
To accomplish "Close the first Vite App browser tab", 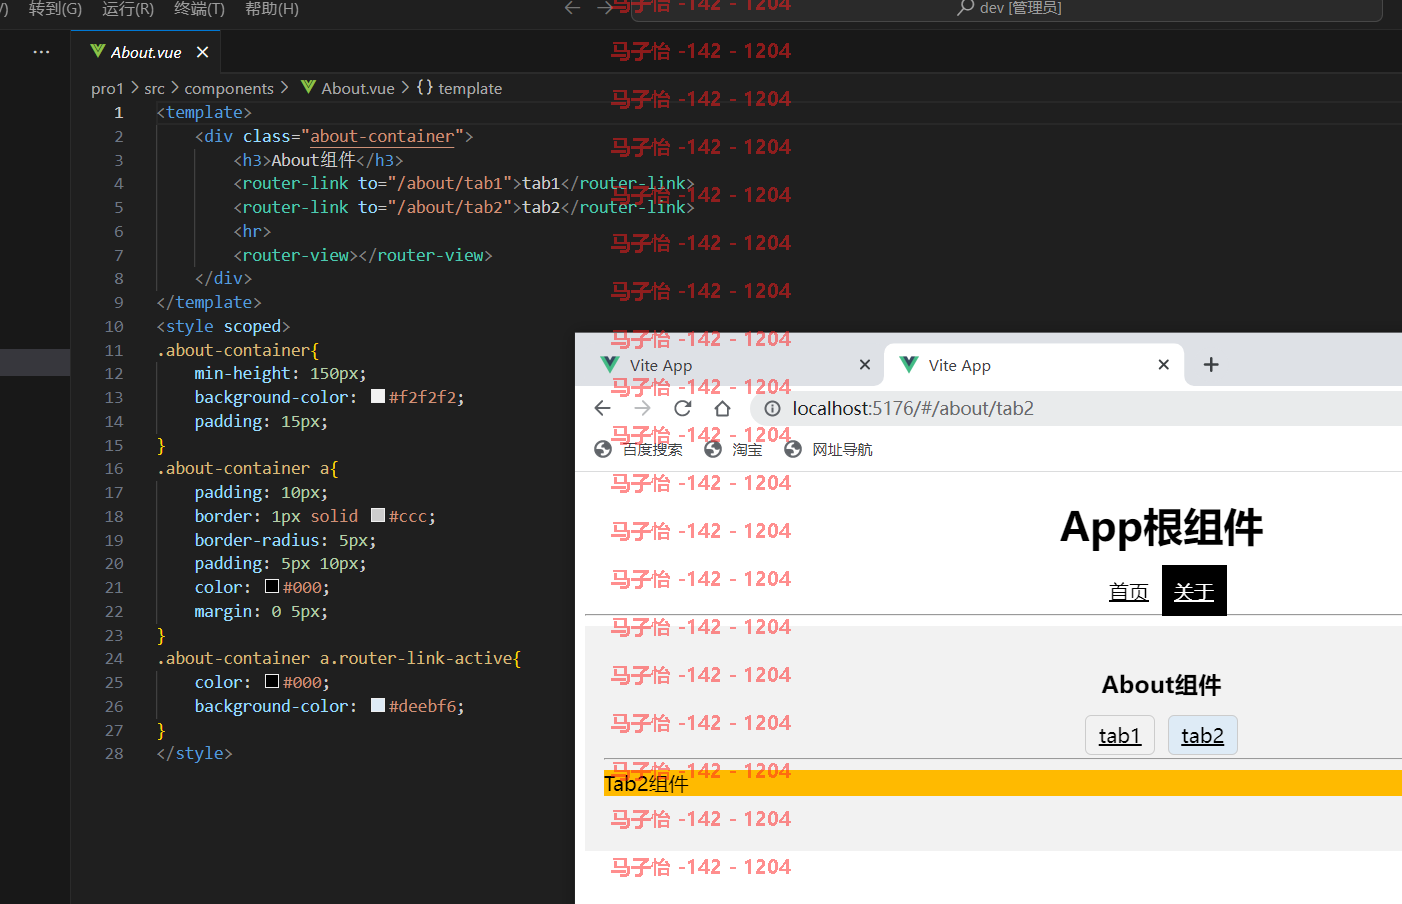I will pyautogui.click(x=865, y=365).
